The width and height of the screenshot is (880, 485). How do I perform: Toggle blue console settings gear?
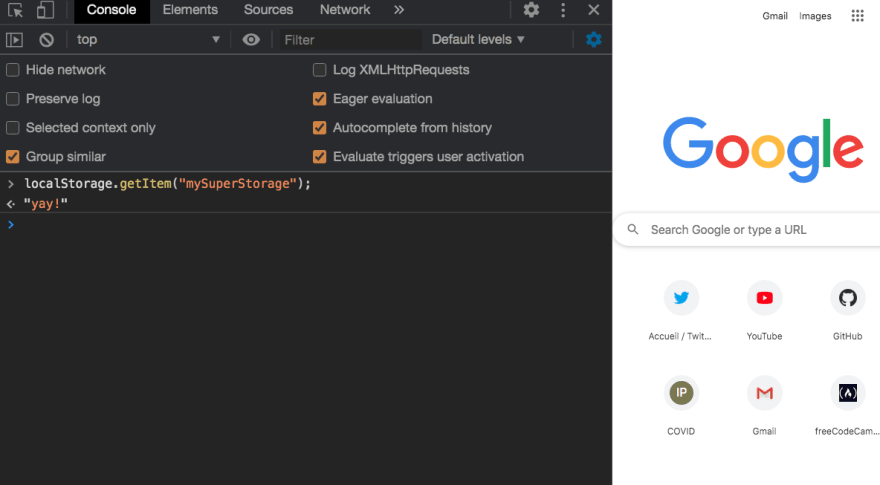(x=593, y=40)
